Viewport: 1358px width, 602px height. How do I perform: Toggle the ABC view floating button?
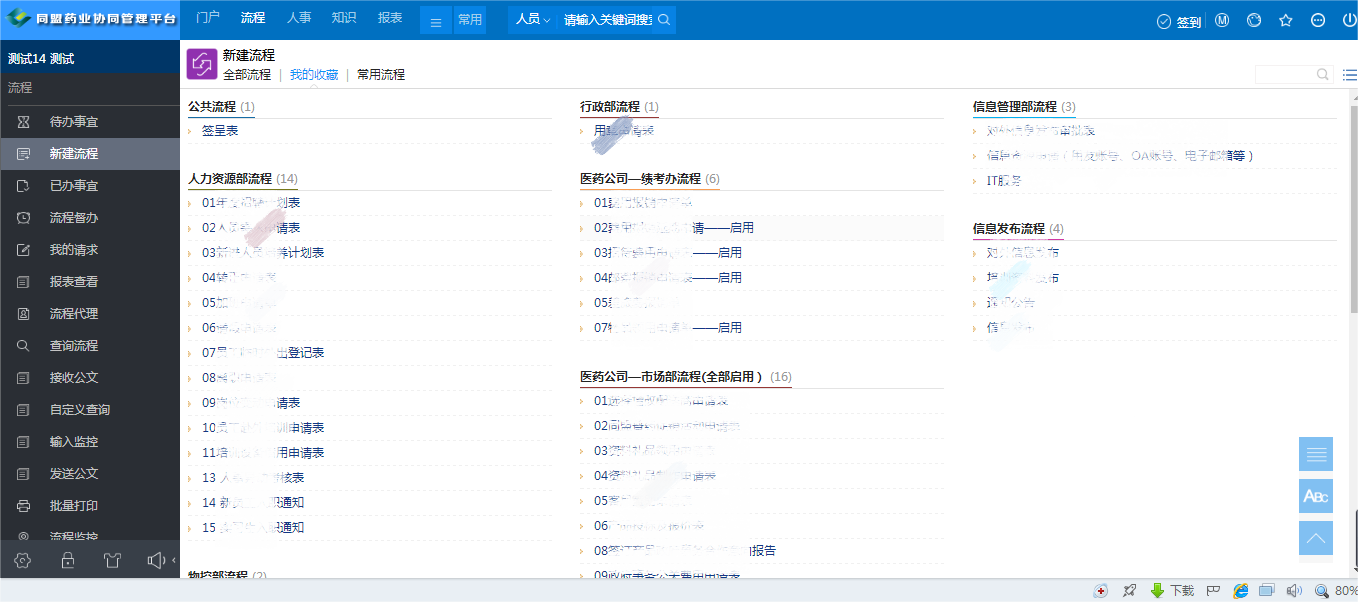(1316, 496)
